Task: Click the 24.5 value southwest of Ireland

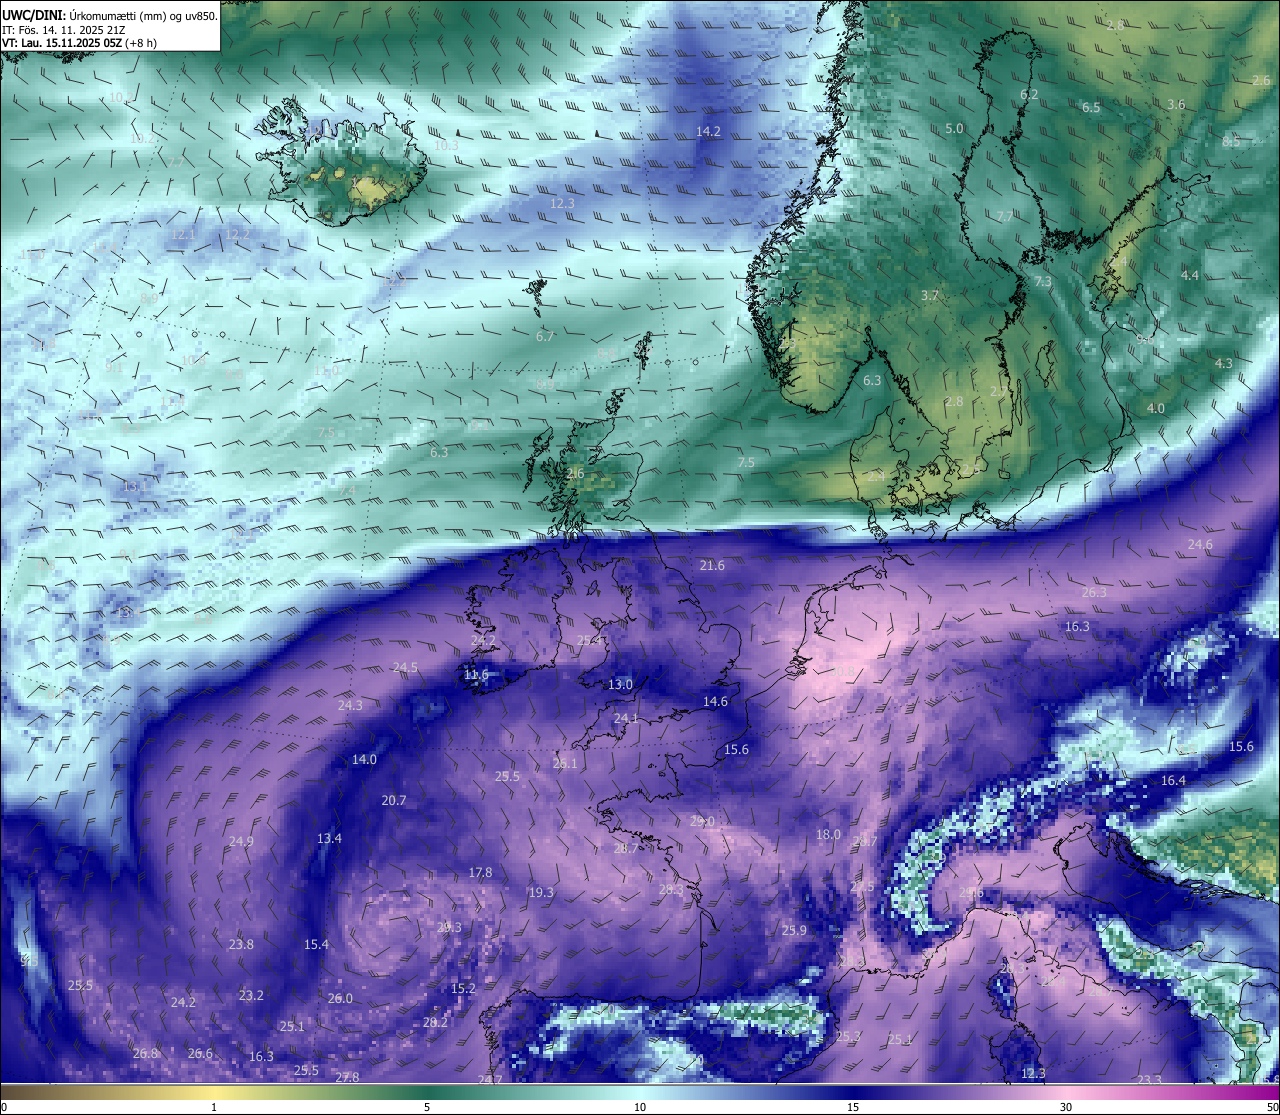Action: point(405,667)
